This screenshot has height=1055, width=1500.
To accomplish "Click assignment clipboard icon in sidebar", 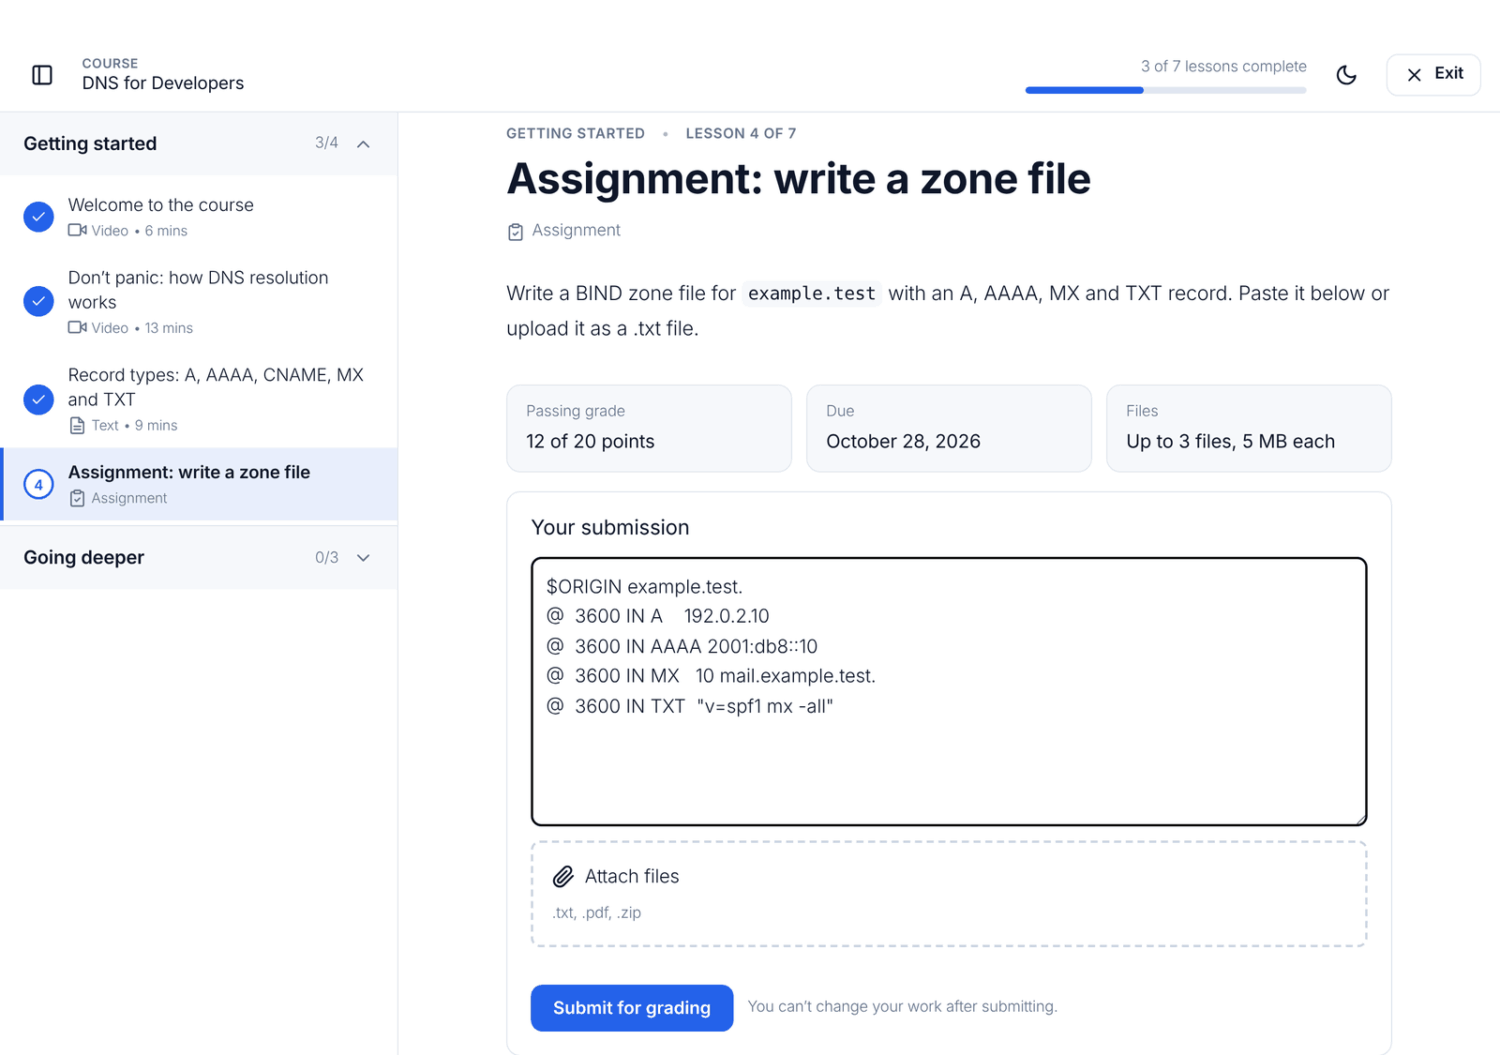I will point(77,498).
